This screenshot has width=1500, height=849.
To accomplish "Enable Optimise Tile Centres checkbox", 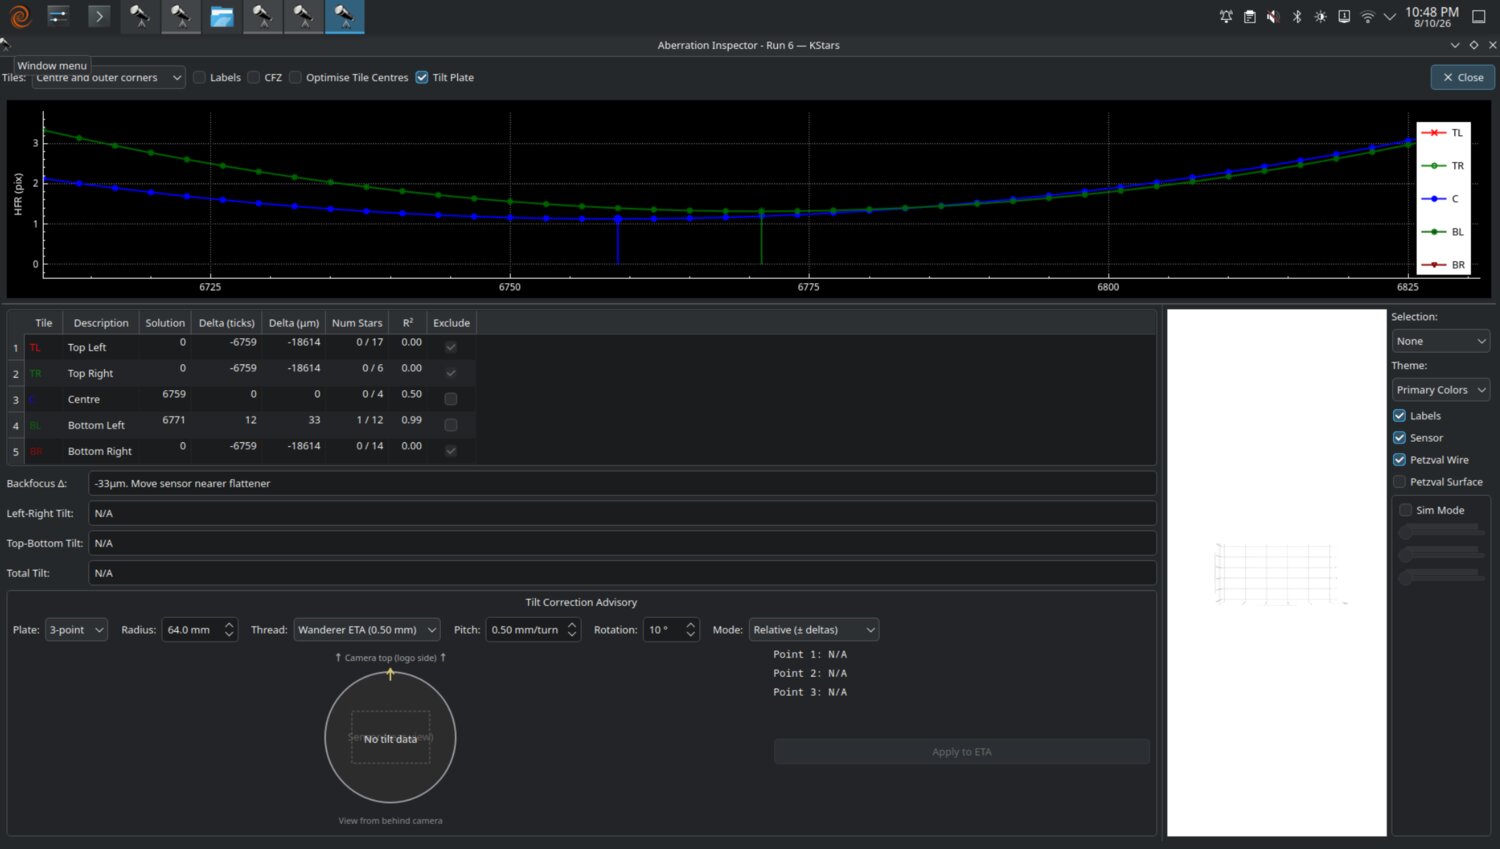I will 296,77.
